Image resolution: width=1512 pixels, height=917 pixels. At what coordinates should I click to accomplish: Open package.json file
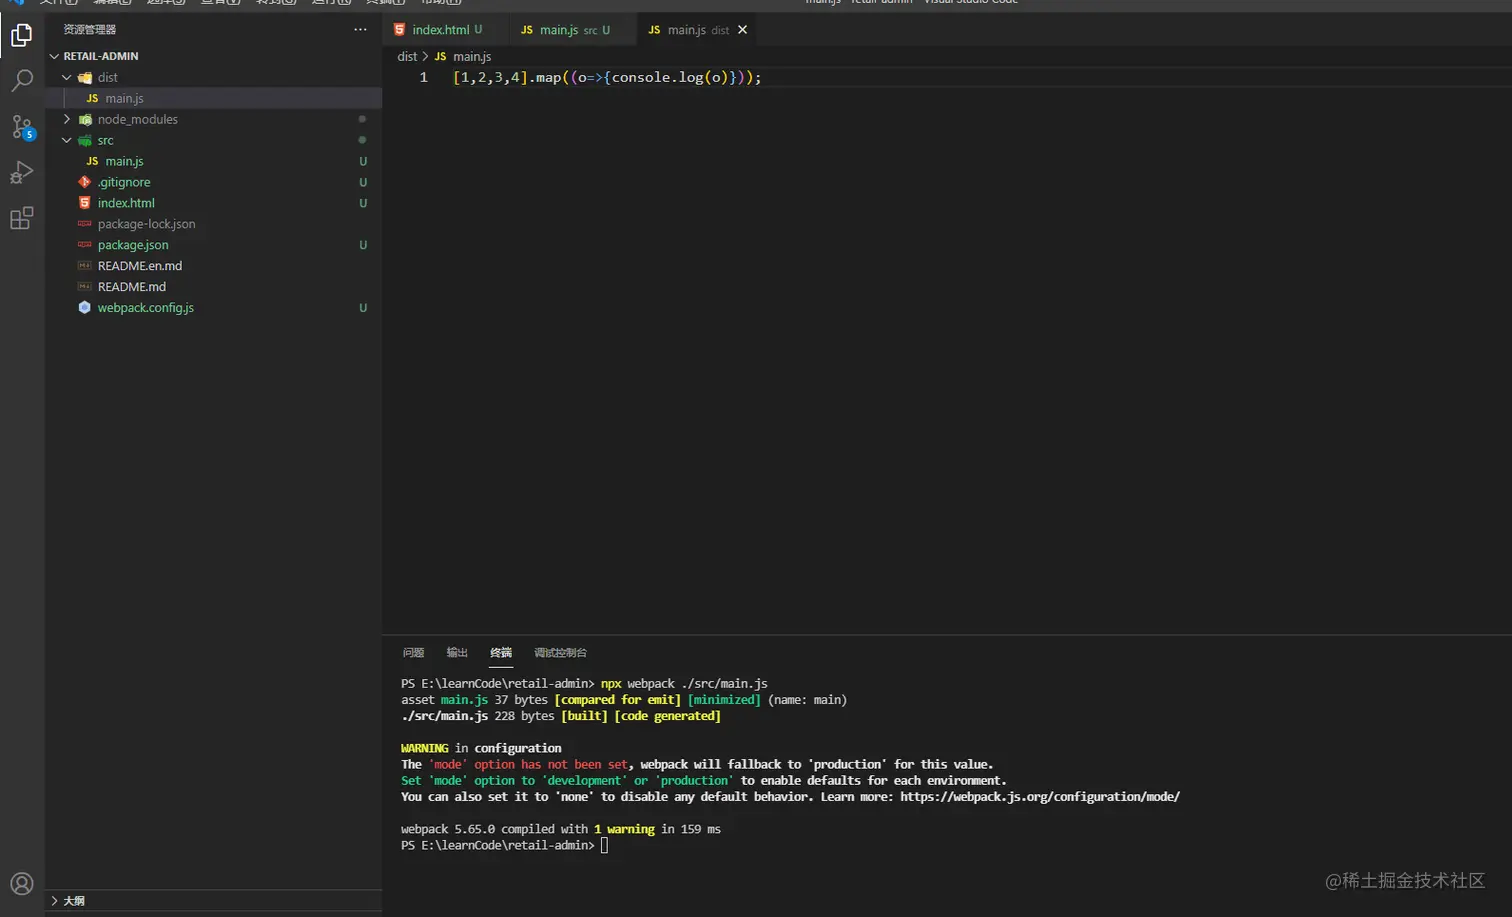213,245
